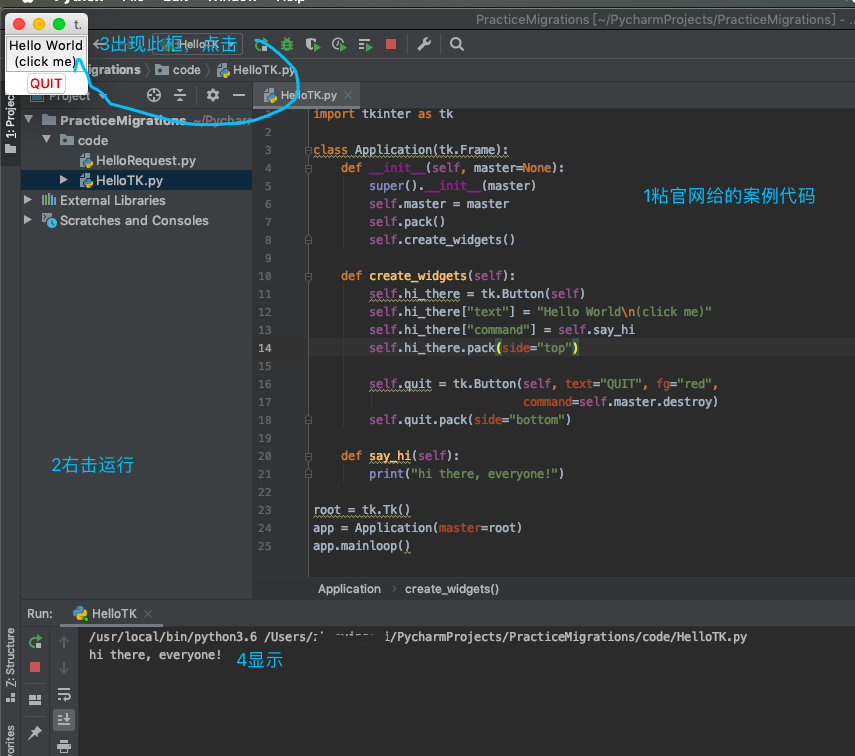Screen dimensions: 855x756
Task: Click 'app = Application(master=root)' on line 24
Action: [417, 528]
